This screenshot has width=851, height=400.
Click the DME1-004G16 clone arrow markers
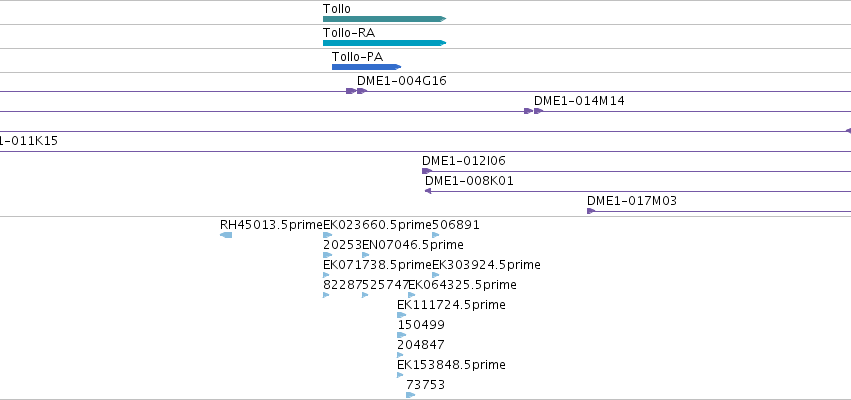(357, 91)
